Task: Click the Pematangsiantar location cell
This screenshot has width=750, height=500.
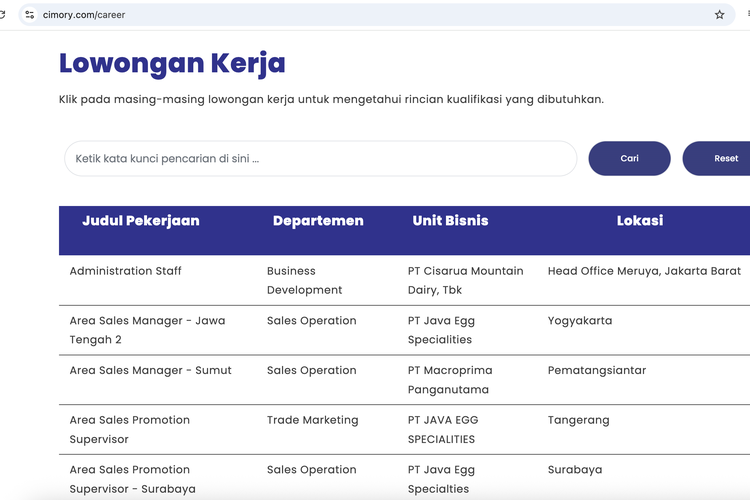Action: click(x=596, y=370)
